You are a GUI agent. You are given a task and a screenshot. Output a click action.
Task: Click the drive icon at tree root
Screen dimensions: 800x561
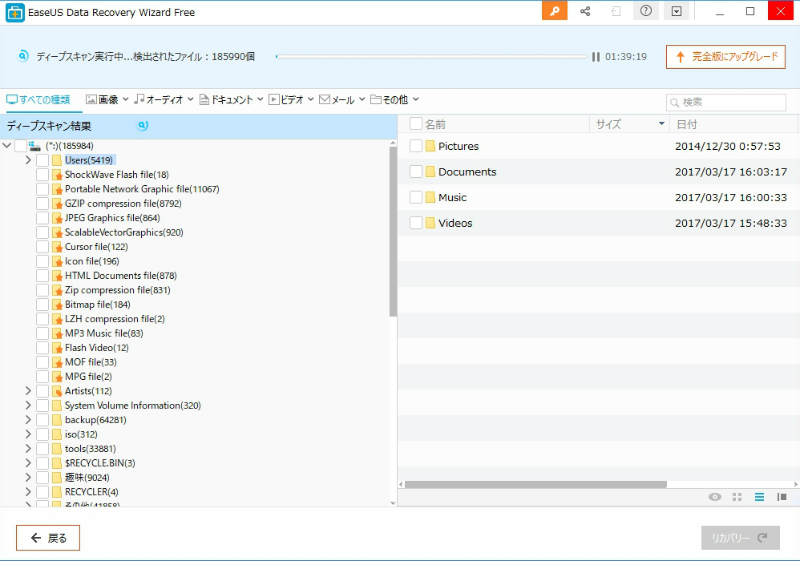[x=35, y=146]
